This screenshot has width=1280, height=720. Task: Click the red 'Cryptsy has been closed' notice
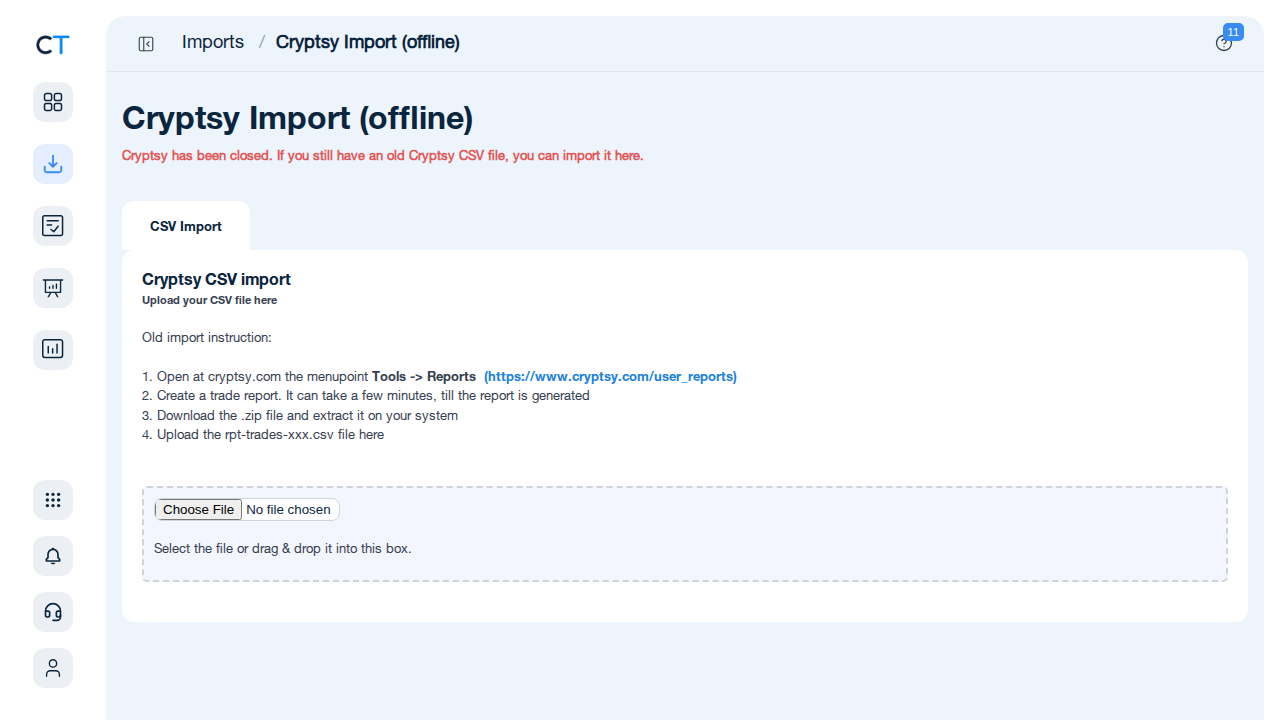point(382,156)
